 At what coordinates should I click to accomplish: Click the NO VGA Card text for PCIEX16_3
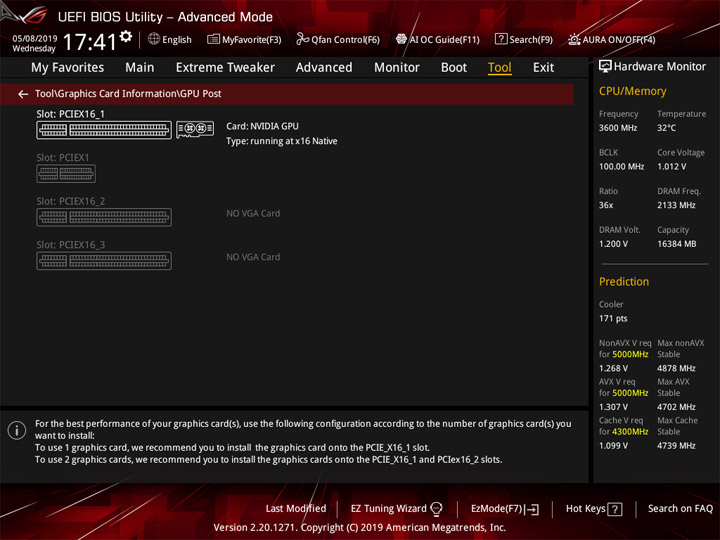[253, 257]
